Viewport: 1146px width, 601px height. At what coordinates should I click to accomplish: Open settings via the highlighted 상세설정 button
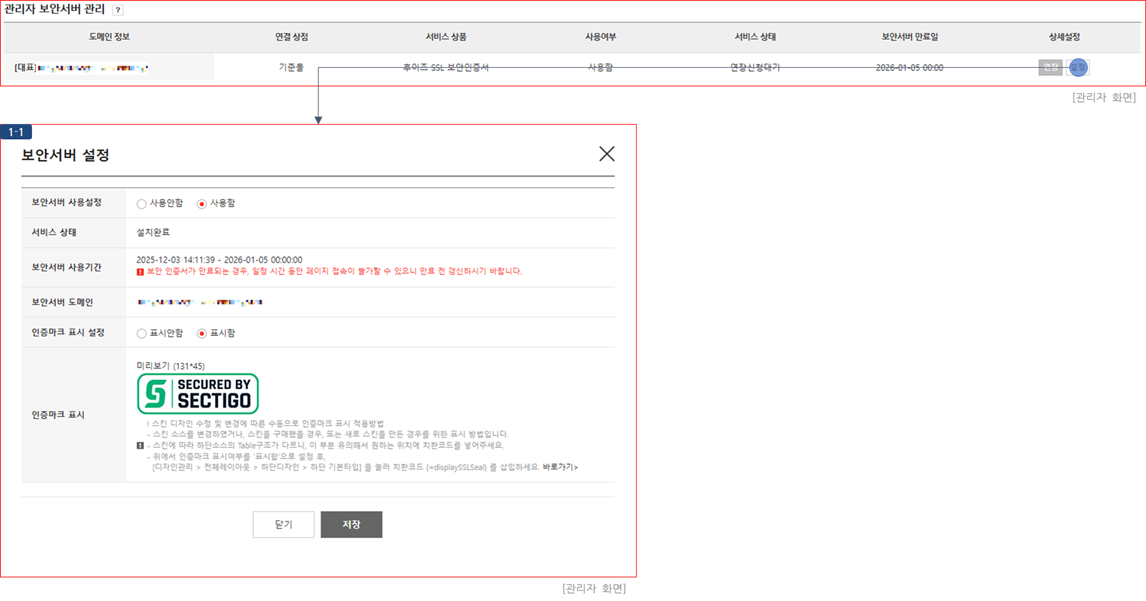coord(1077,67)
